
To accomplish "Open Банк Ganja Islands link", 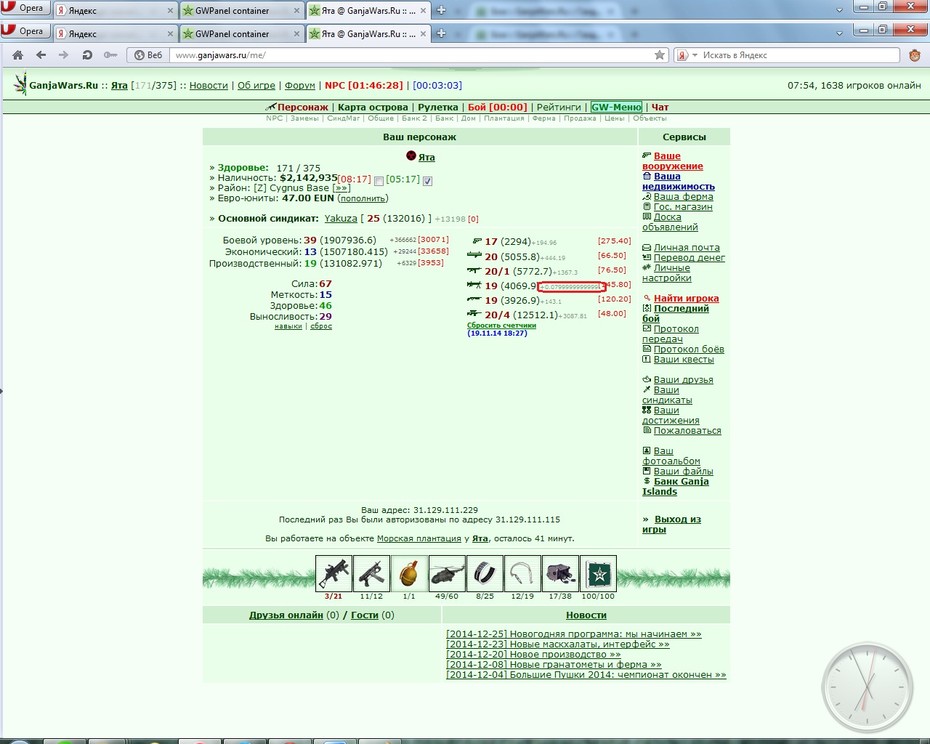I will coord(675,487).
